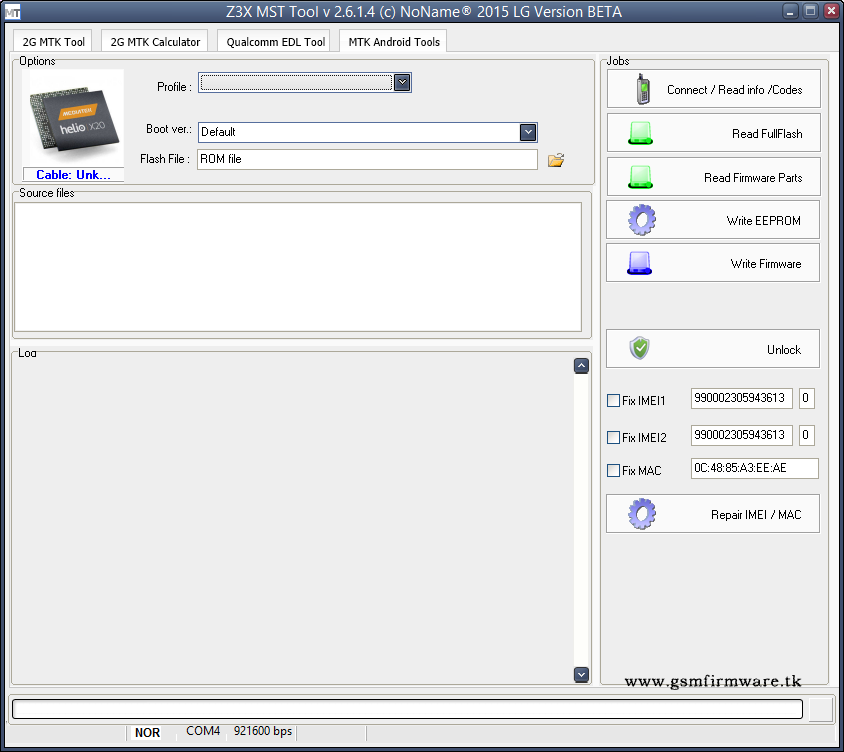Click the Log scroll down arrow

pyautogui.click(x=581, y=674)
